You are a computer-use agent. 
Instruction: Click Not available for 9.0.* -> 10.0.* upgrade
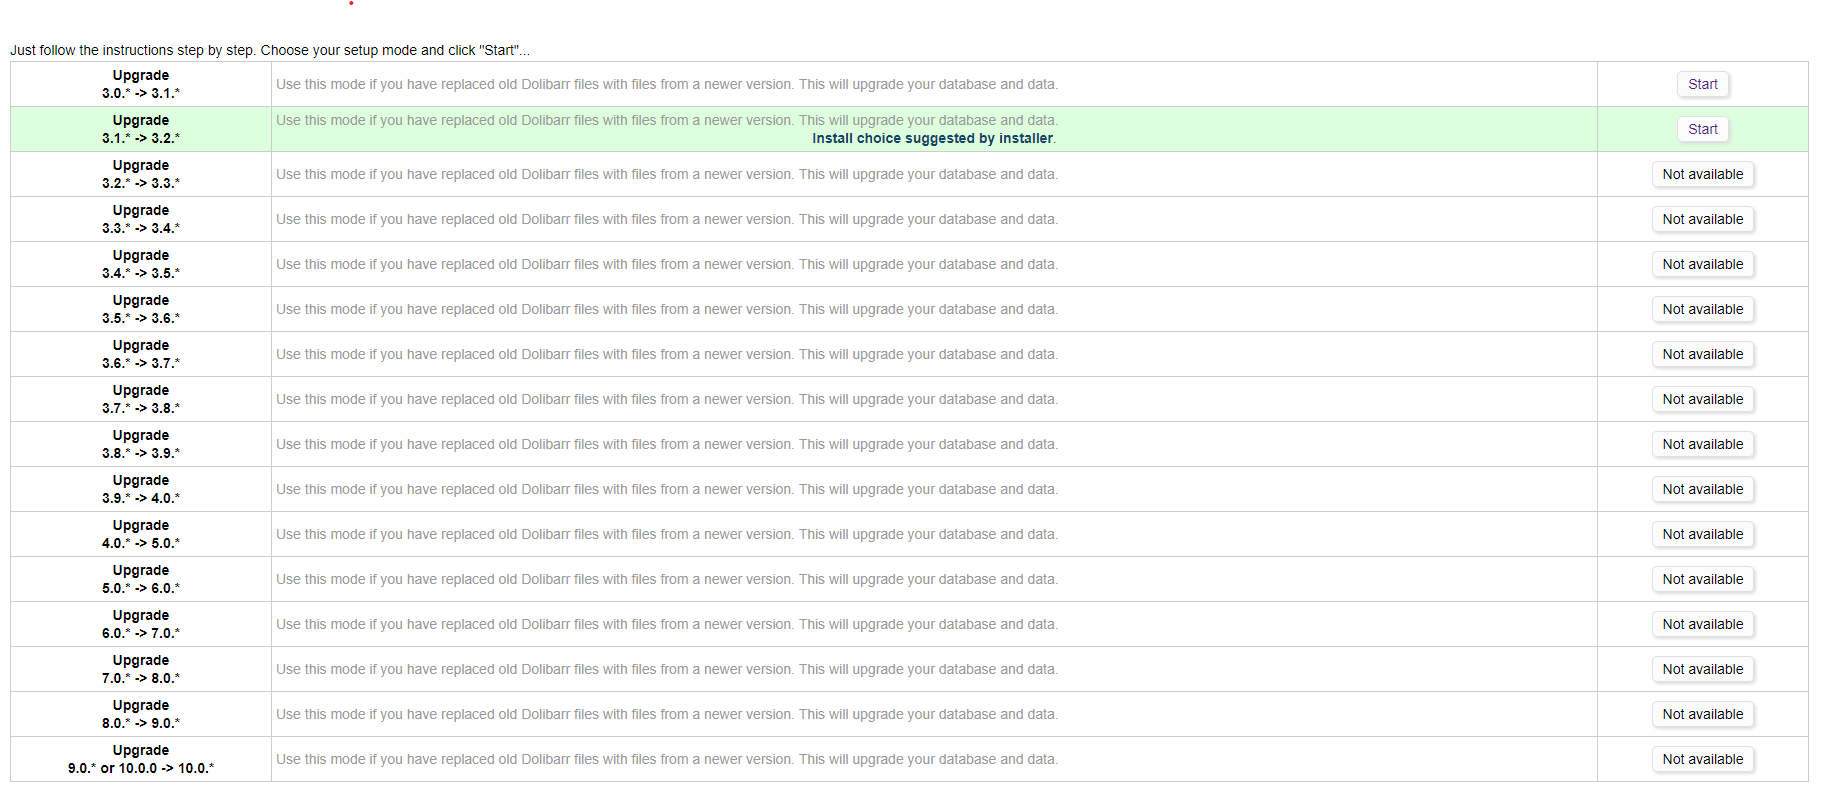[1702, 759]
